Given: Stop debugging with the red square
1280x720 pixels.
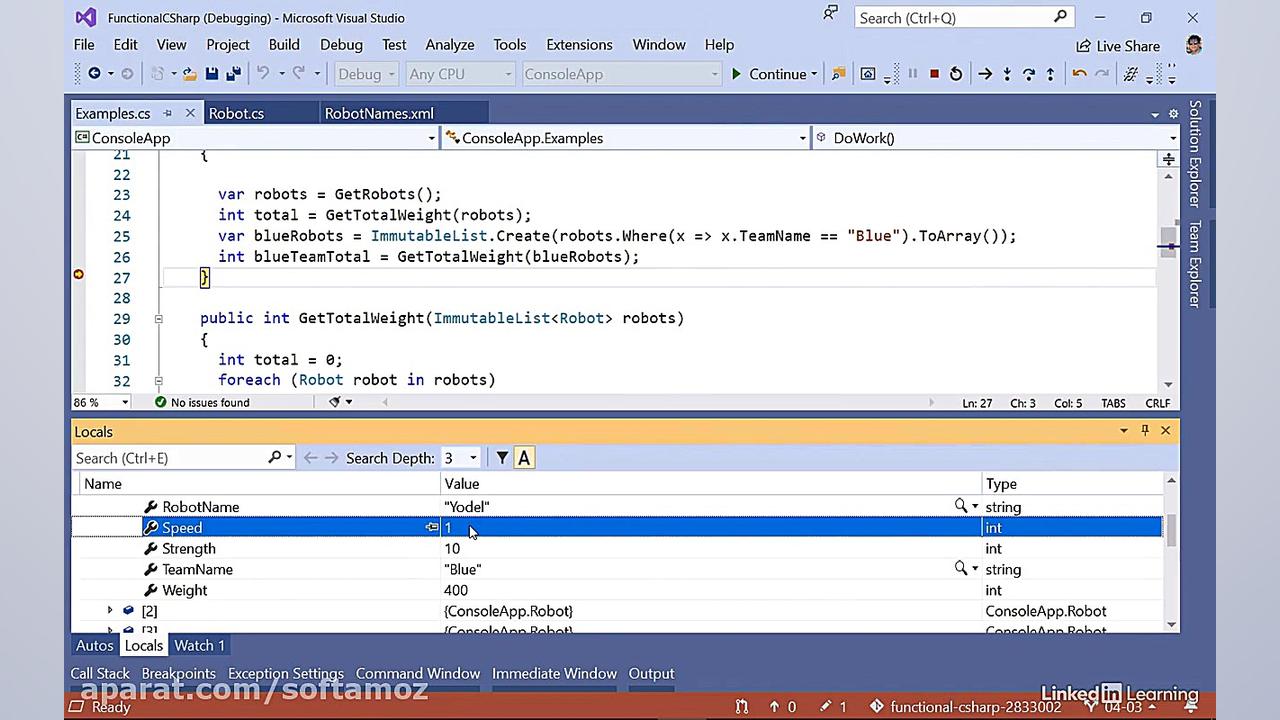Looking at the screenshot, I should 934,74.
